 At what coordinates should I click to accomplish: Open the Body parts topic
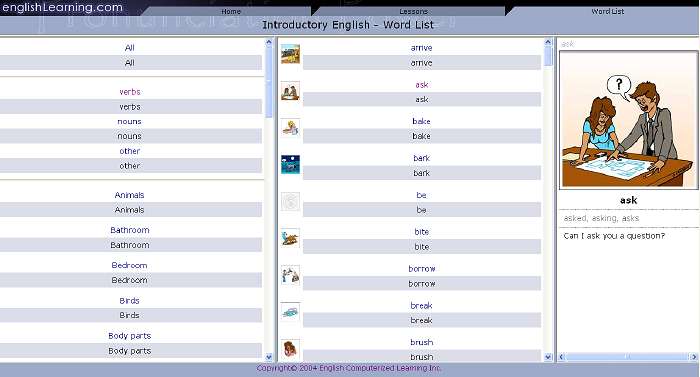tap(129, 336)
